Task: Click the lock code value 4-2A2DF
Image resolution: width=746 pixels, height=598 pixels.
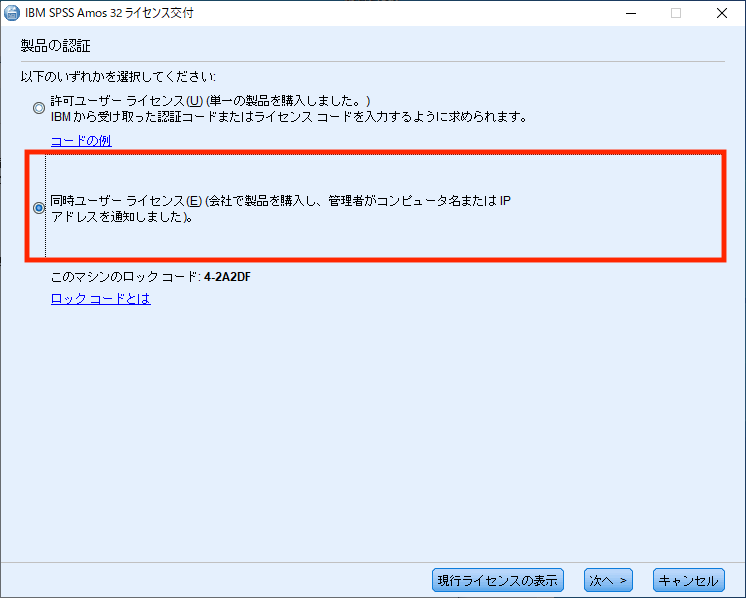Action: (227, 276)
